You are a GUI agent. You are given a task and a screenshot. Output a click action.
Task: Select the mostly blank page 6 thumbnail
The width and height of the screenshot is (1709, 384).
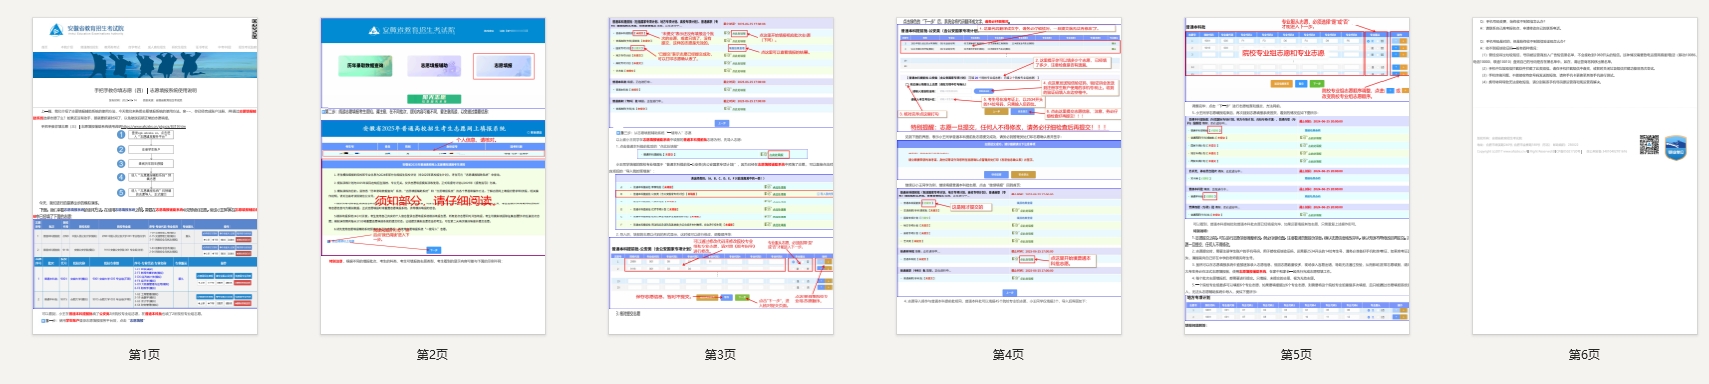1585,176
